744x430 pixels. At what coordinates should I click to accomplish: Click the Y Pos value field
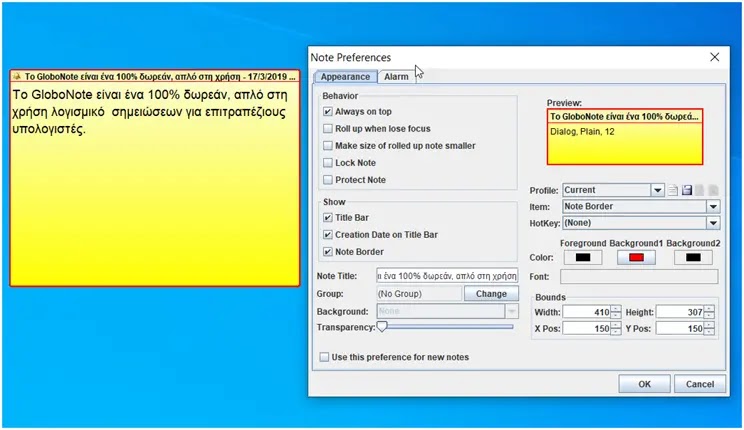[680, 328]
